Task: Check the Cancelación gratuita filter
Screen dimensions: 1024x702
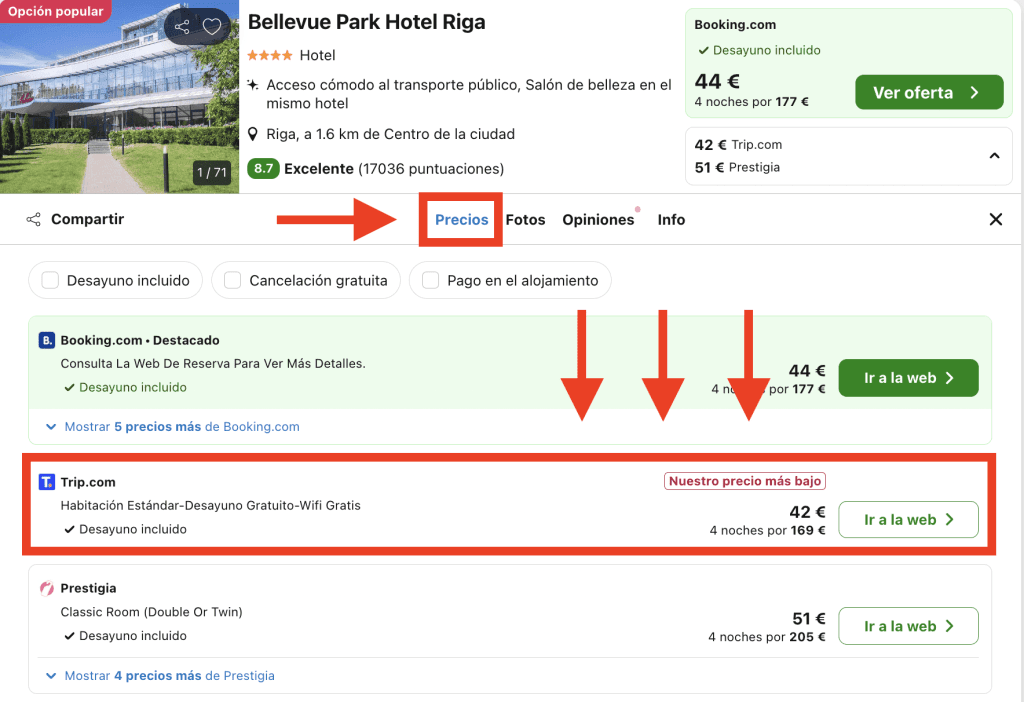Action: pyautogui.click(x=232, y=281)
